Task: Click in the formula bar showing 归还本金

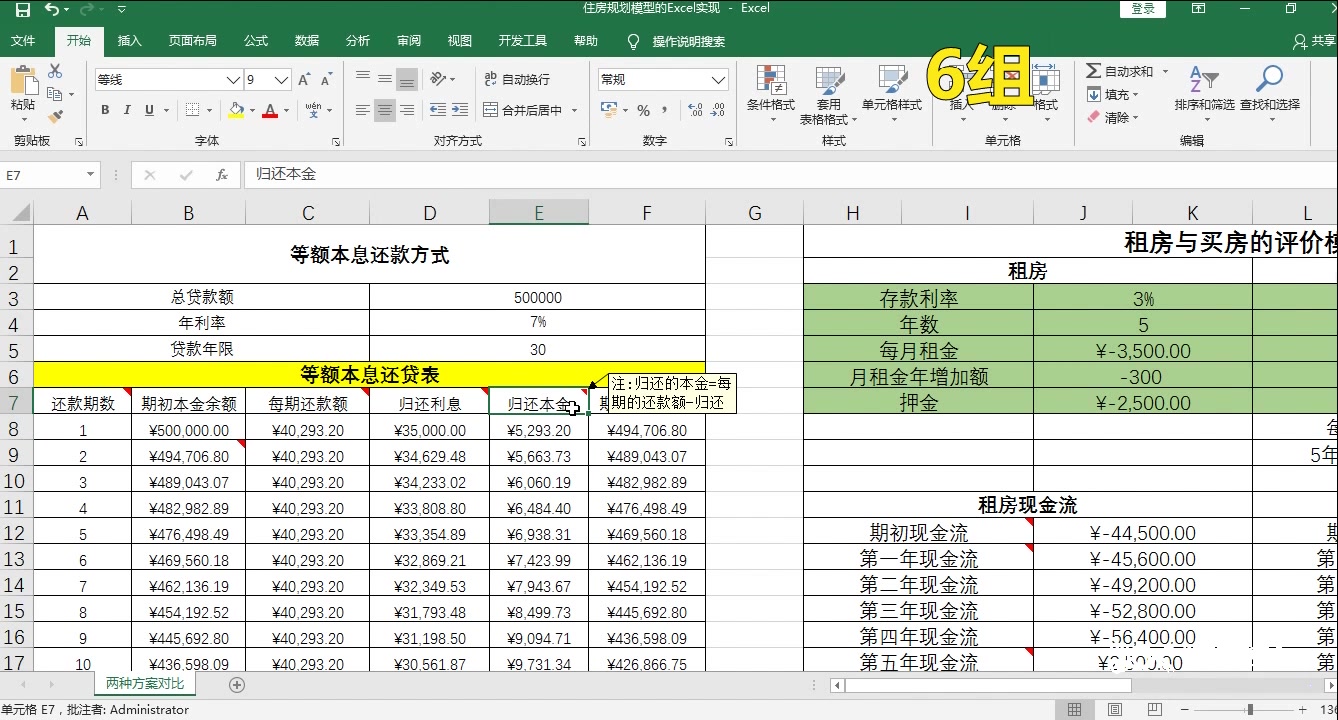Action: coord(790,174)
